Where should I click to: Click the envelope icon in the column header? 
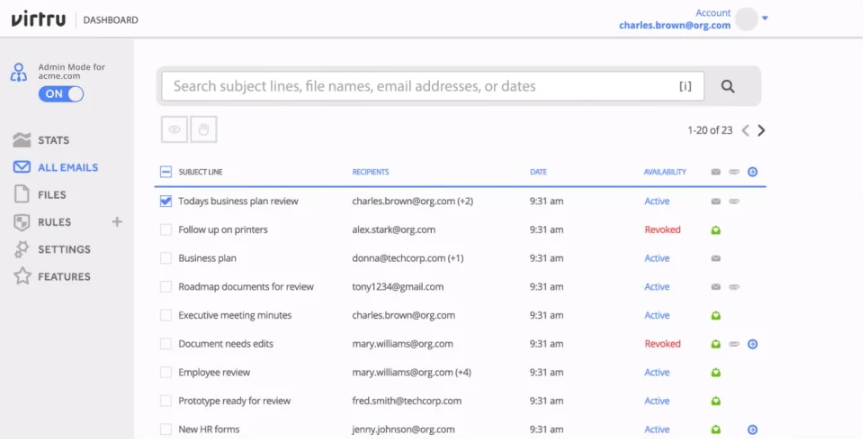pos(715,172)
